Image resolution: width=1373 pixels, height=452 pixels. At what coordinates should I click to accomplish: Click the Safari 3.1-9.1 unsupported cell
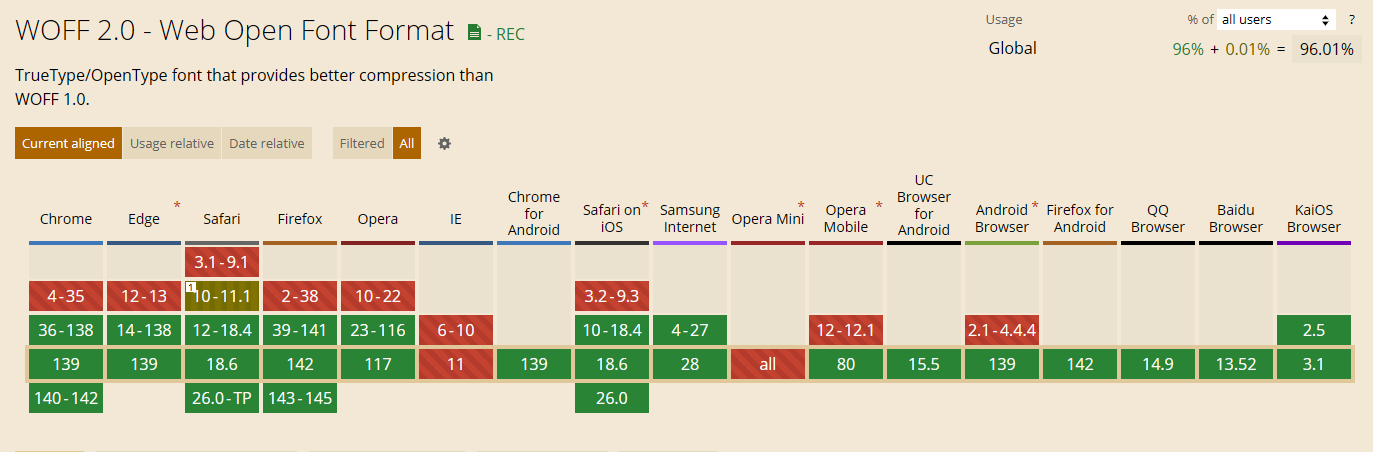[x=222, y=262]
